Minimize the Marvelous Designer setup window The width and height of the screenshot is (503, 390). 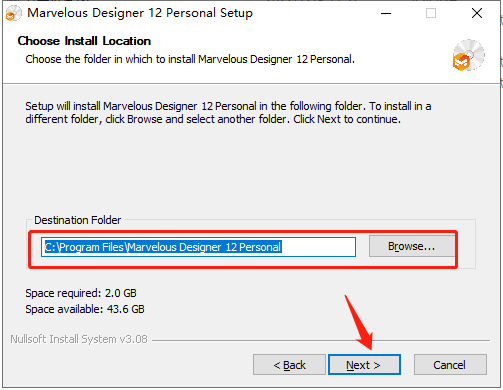[x=386, y=14]
